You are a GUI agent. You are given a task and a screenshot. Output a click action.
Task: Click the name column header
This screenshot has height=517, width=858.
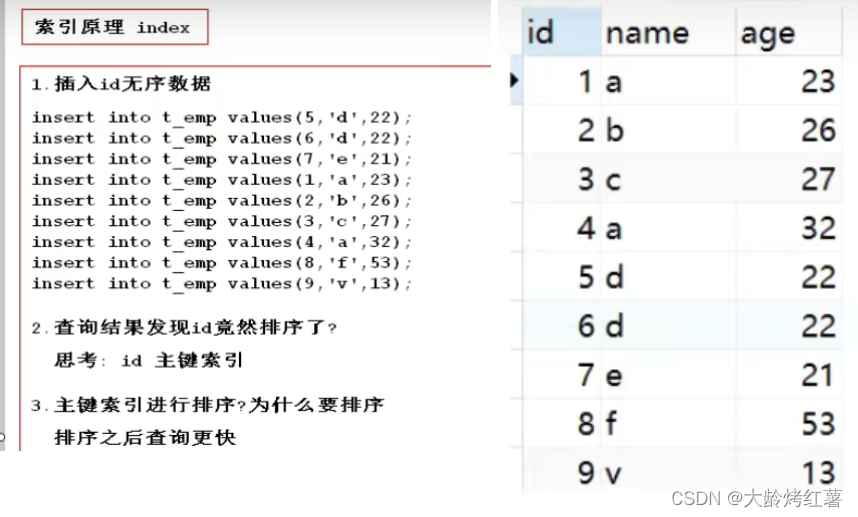pos(668,32)
